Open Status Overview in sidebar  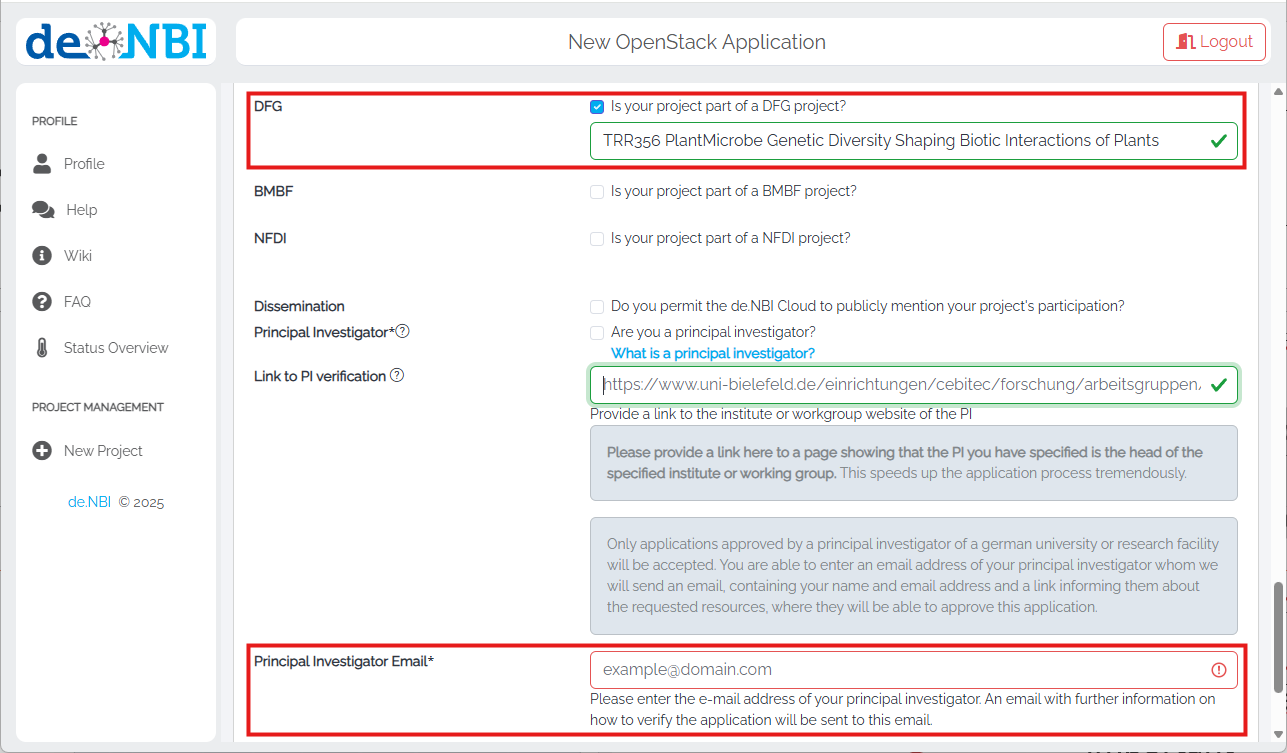tap(116, 348)
